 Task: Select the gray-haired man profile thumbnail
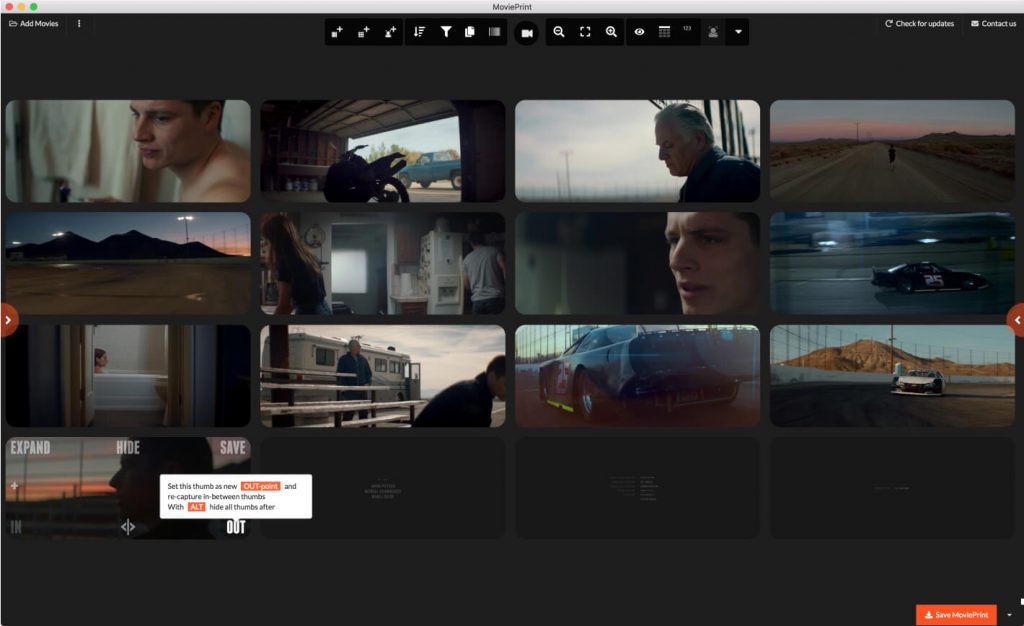[637, 151]
